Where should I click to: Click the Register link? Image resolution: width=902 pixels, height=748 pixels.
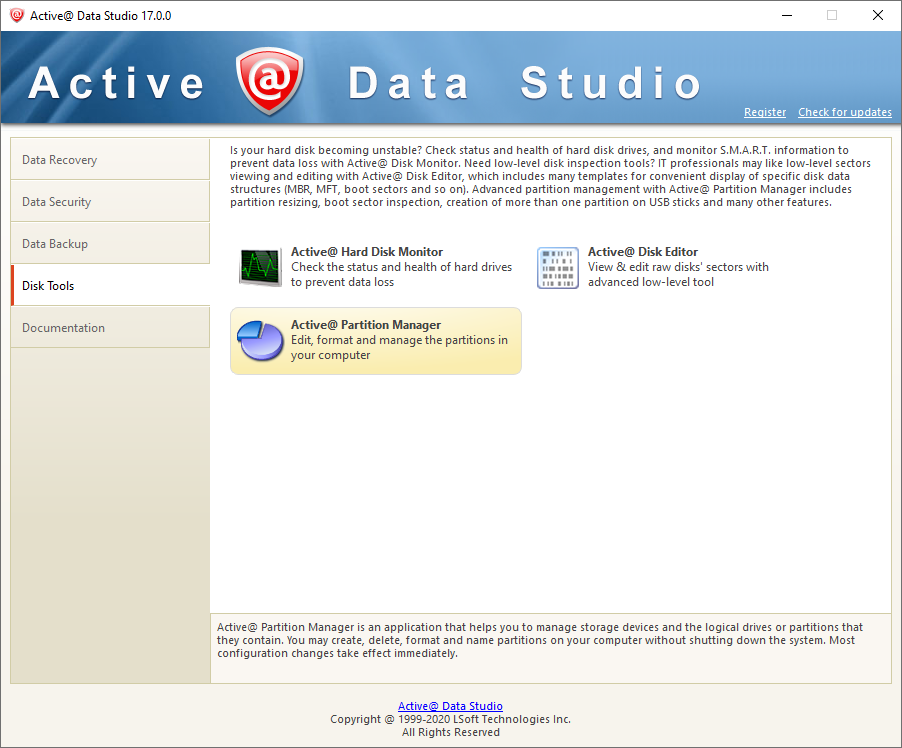pos(765,112)
